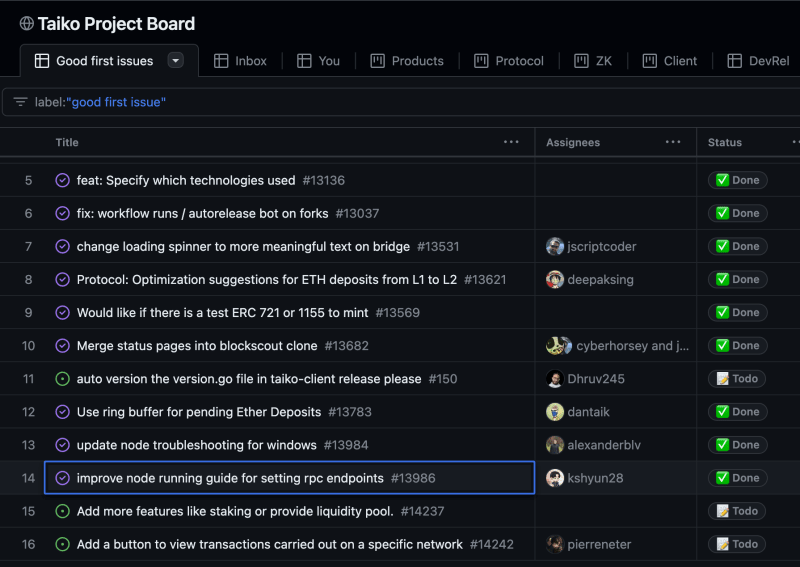The height and width of the screenshot is (567, 800).
Task: Open Todo status dropdown for issue #14237
Action: pyautogui.click(x=737, y=511)
